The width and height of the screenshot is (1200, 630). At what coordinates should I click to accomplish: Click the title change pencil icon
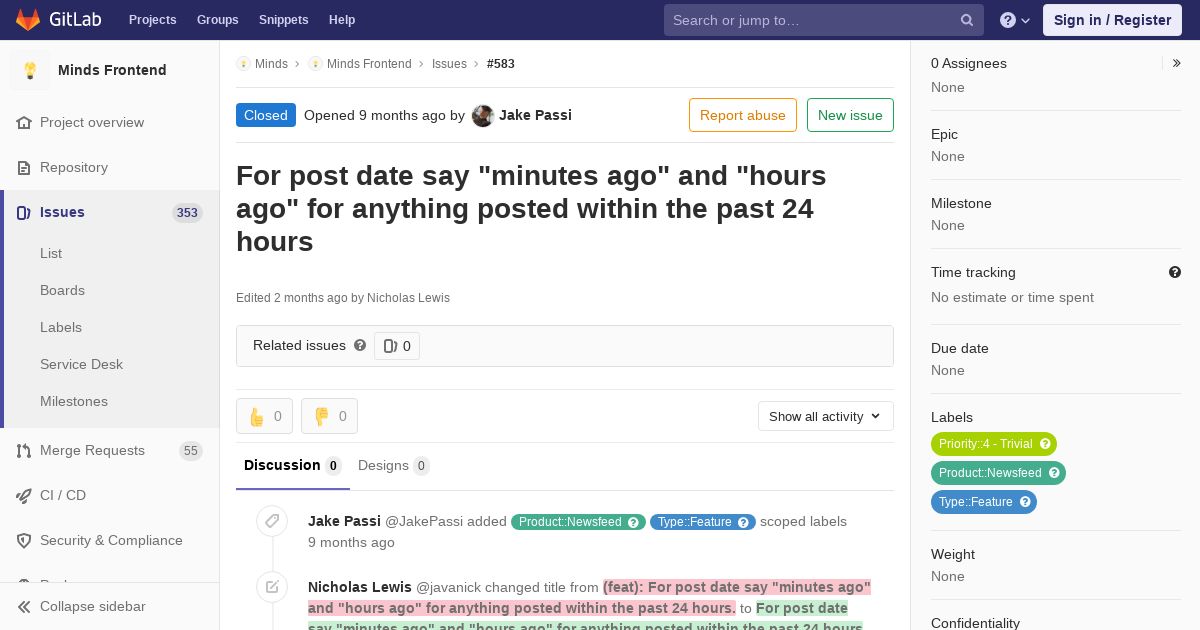(x=272, y=587)
